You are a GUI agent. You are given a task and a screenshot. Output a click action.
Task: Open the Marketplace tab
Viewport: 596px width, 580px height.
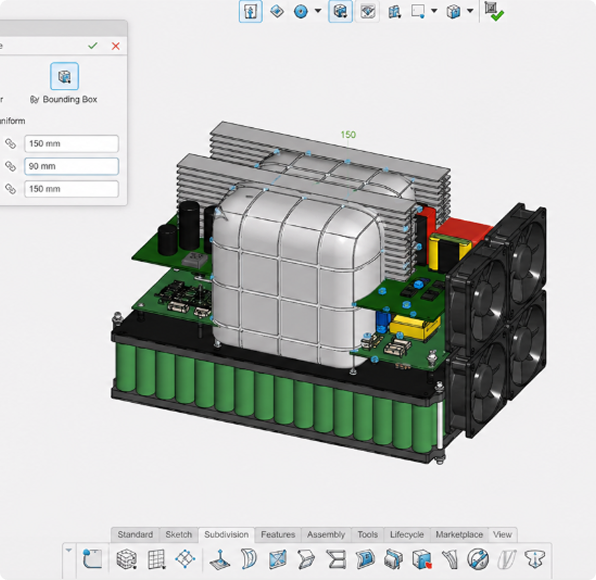point(459,535)
